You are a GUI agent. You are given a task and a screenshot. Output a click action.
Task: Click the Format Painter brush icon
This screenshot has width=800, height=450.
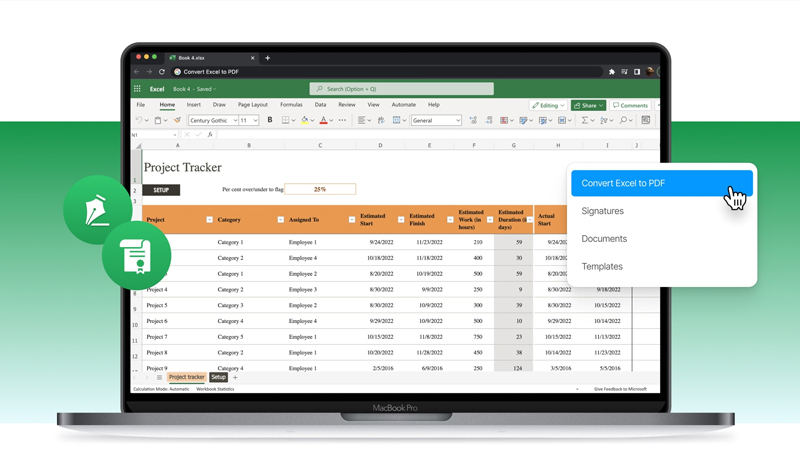point(177,120)
